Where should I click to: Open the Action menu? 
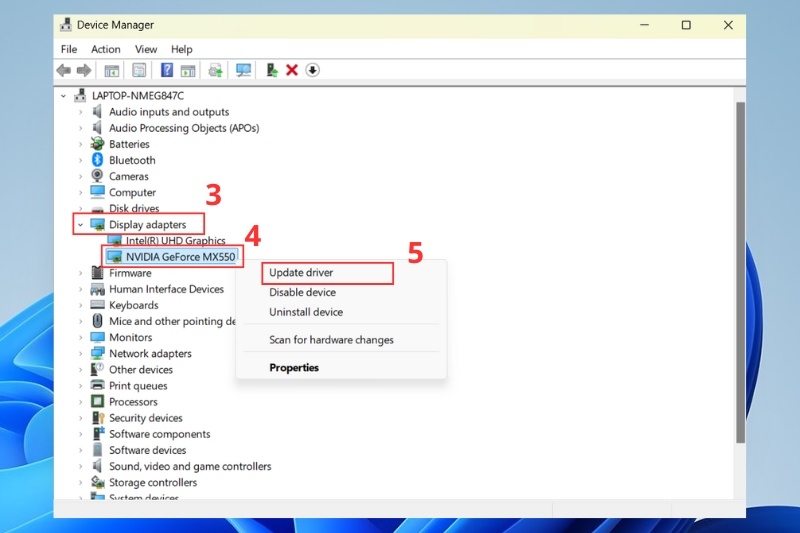(106, 49)
